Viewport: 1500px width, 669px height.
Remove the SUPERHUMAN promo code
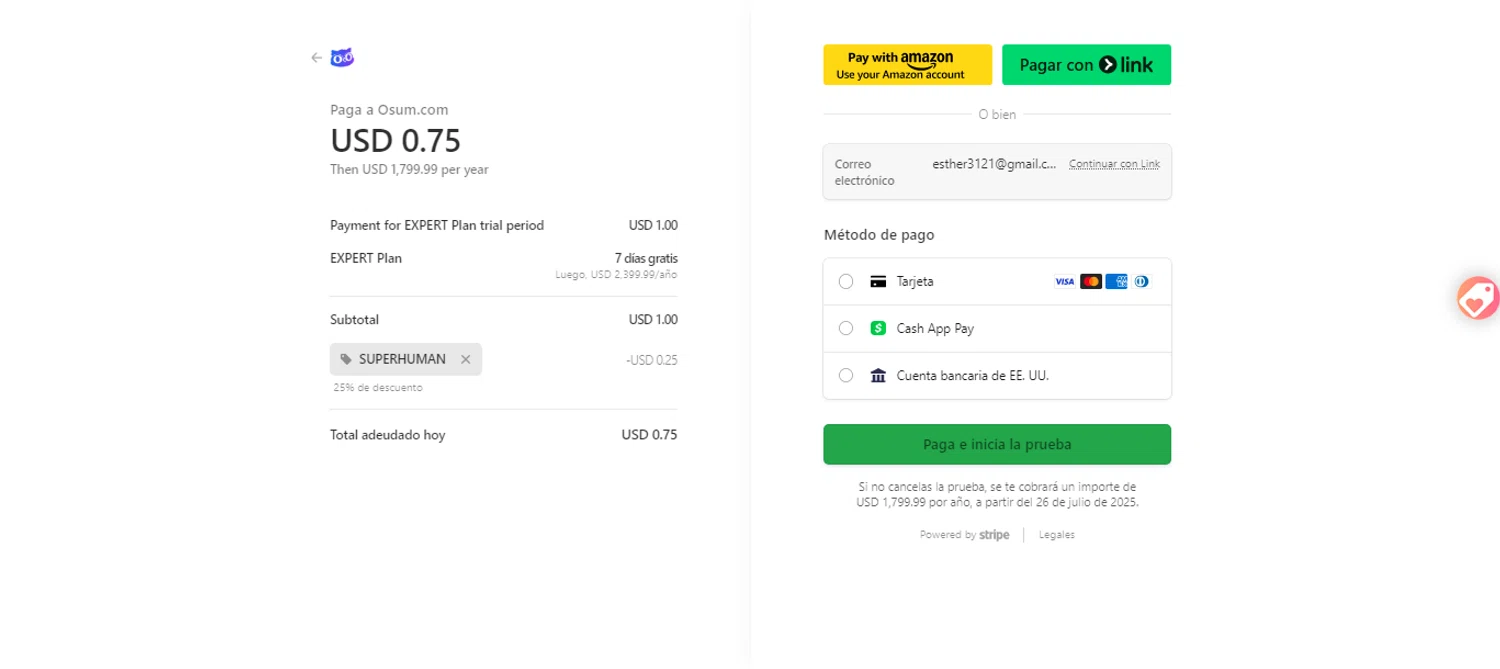click(465, 360)
